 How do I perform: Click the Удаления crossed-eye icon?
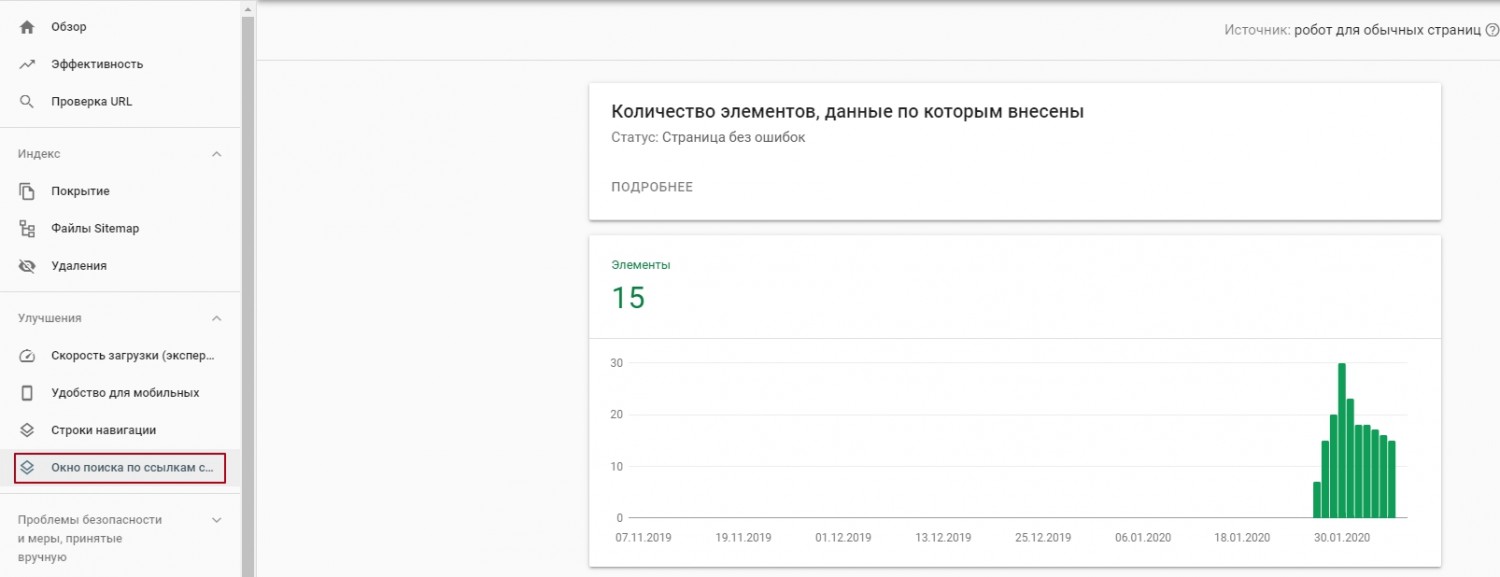pyautogui.click(x=27, y=266)
